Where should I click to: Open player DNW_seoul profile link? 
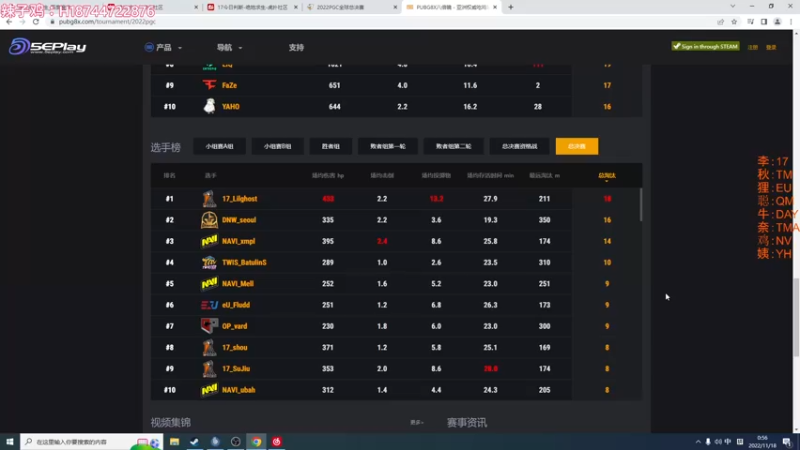(239, 220)
